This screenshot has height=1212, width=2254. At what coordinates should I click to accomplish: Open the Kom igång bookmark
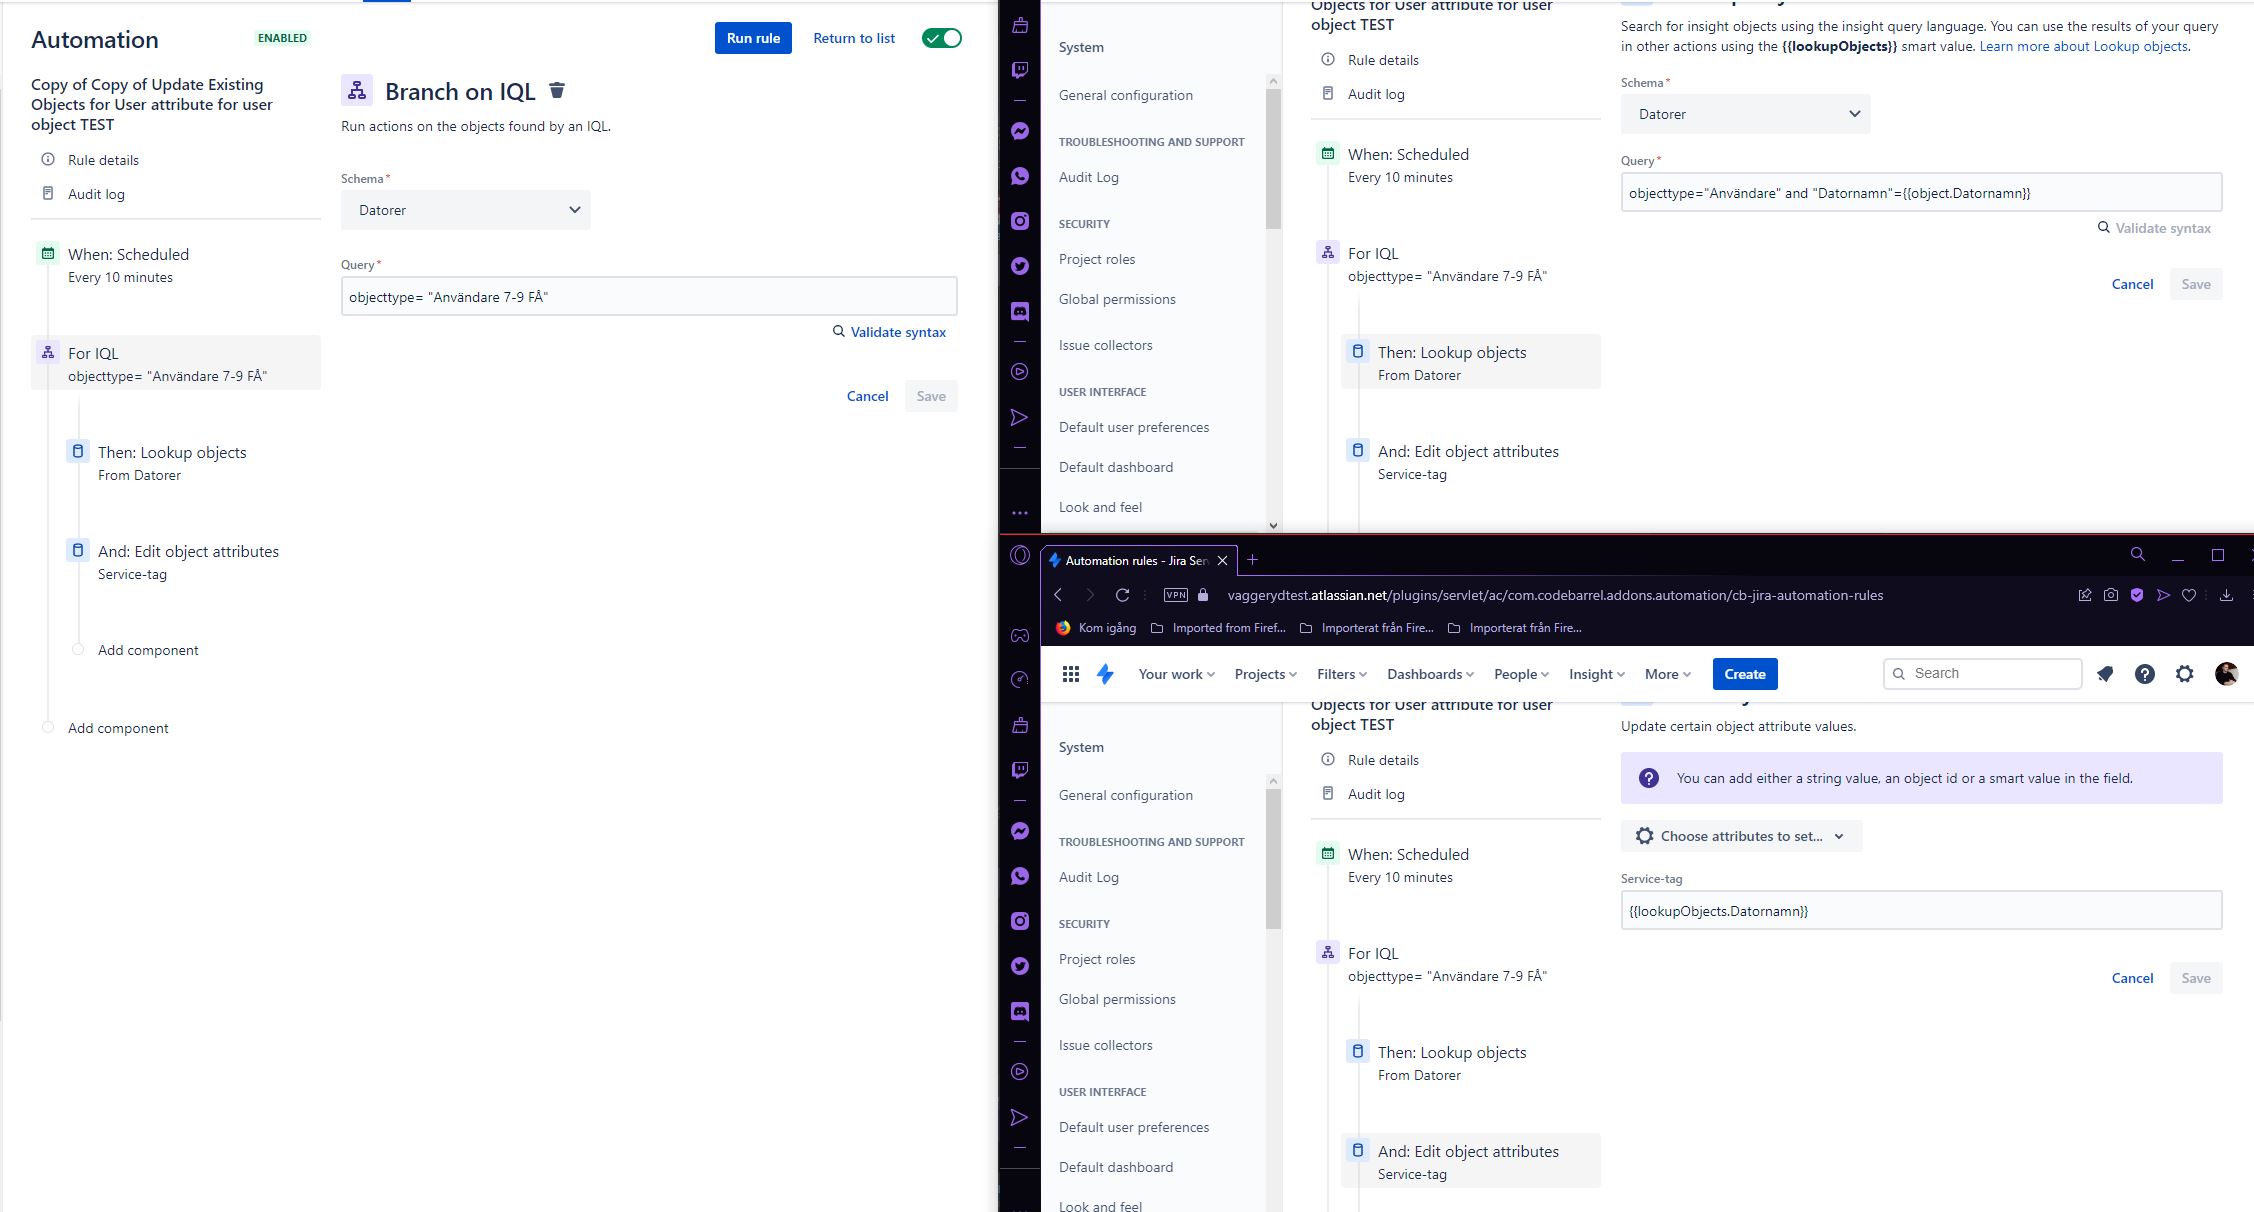(1096, 628)
